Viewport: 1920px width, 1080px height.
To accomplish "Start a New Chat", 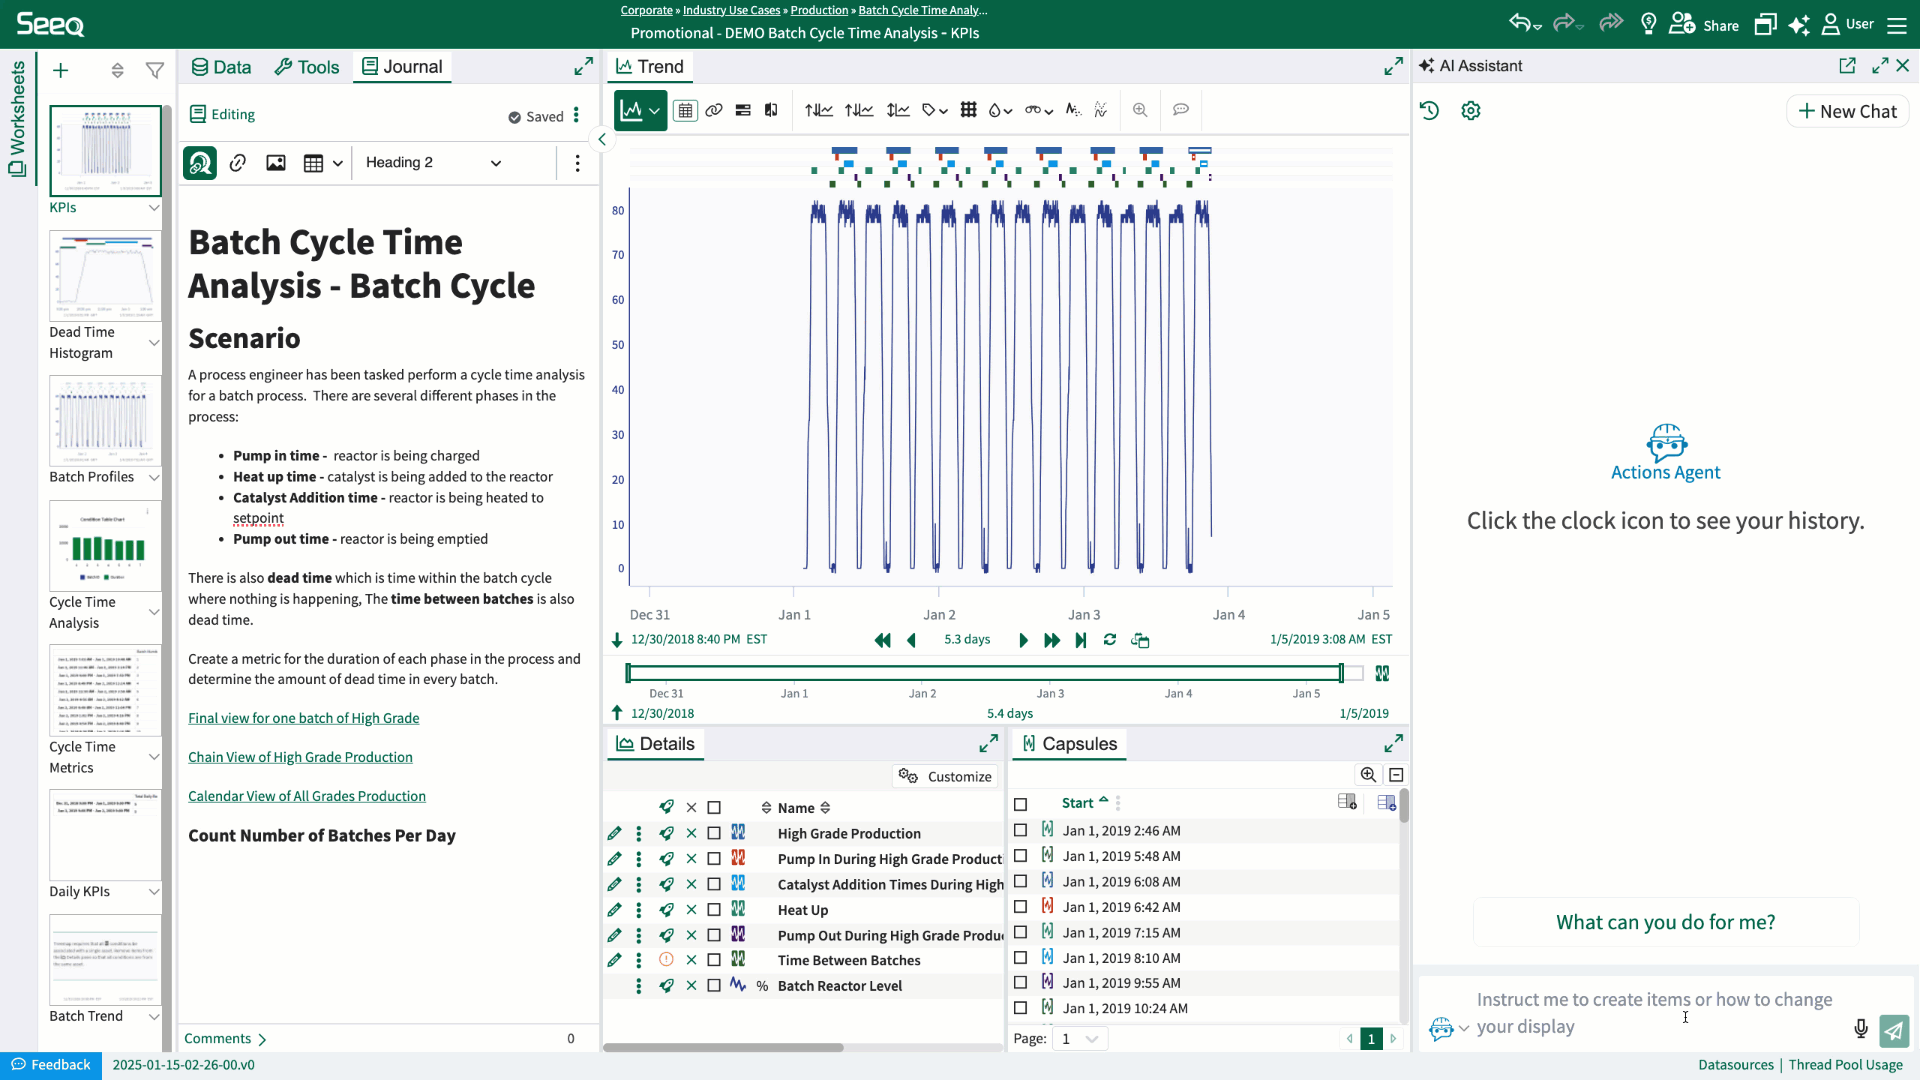I will 1848,111.
